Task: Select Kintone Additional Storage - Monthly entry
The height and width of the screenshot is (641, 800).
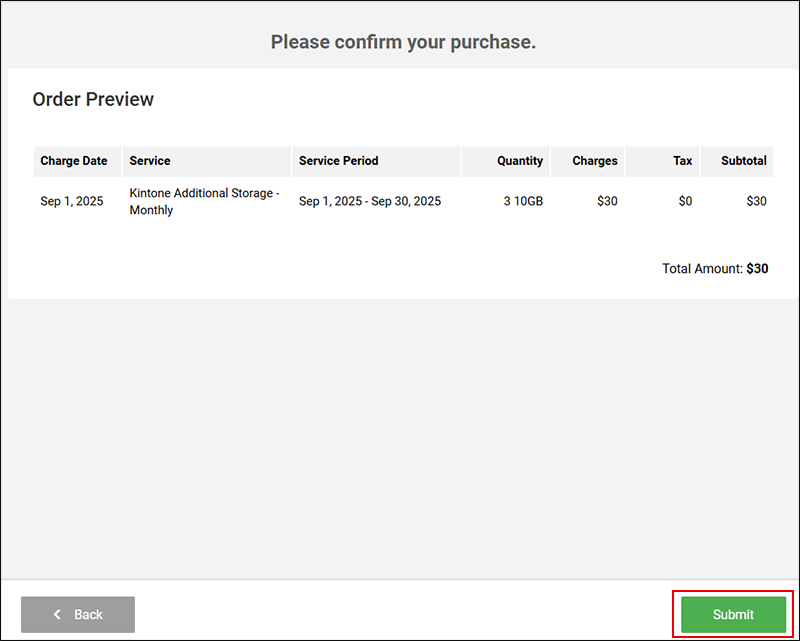Action: tap(204, 201)
